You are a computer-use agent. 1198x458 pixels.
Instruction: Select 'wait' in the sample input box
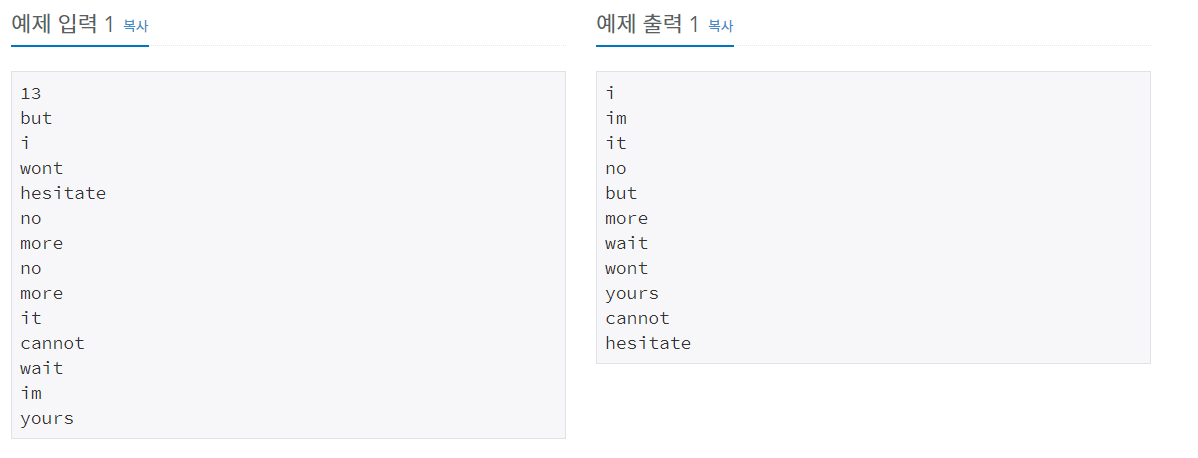(41, 369)
